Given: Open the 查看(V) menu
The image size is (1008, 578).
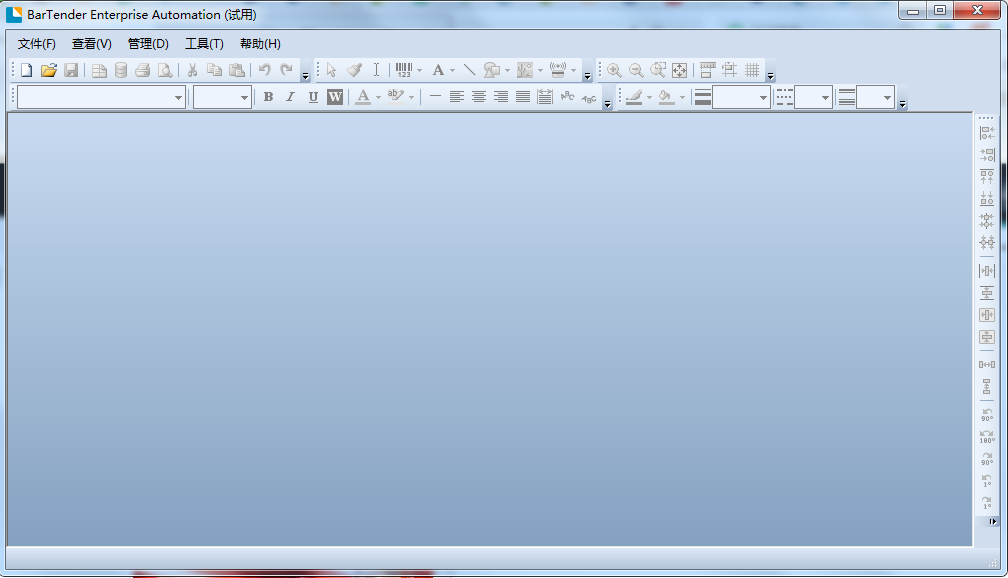Looking at the screenshot, I should click(x=91, y=44).
